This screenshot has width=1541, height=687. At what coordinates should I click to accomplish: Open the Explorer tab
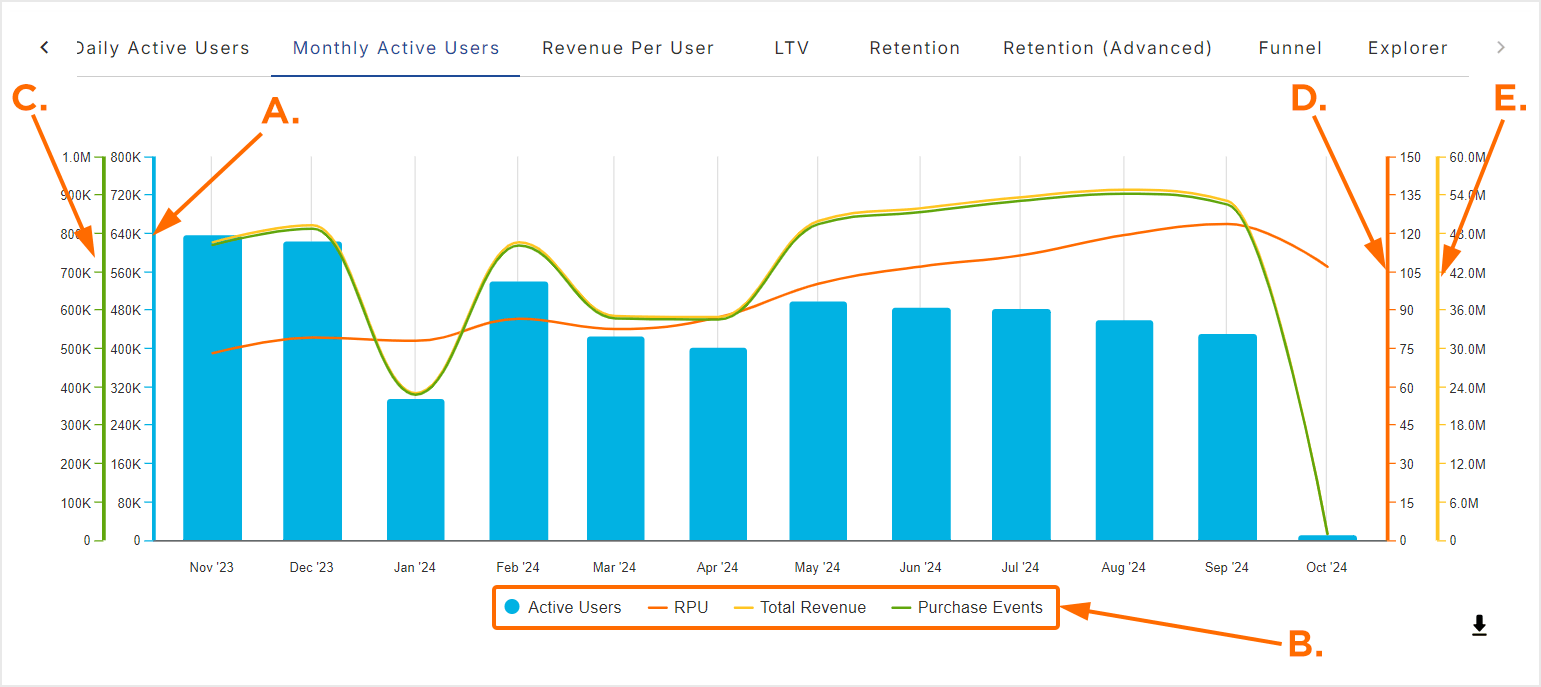click(x=1407, y=48)
